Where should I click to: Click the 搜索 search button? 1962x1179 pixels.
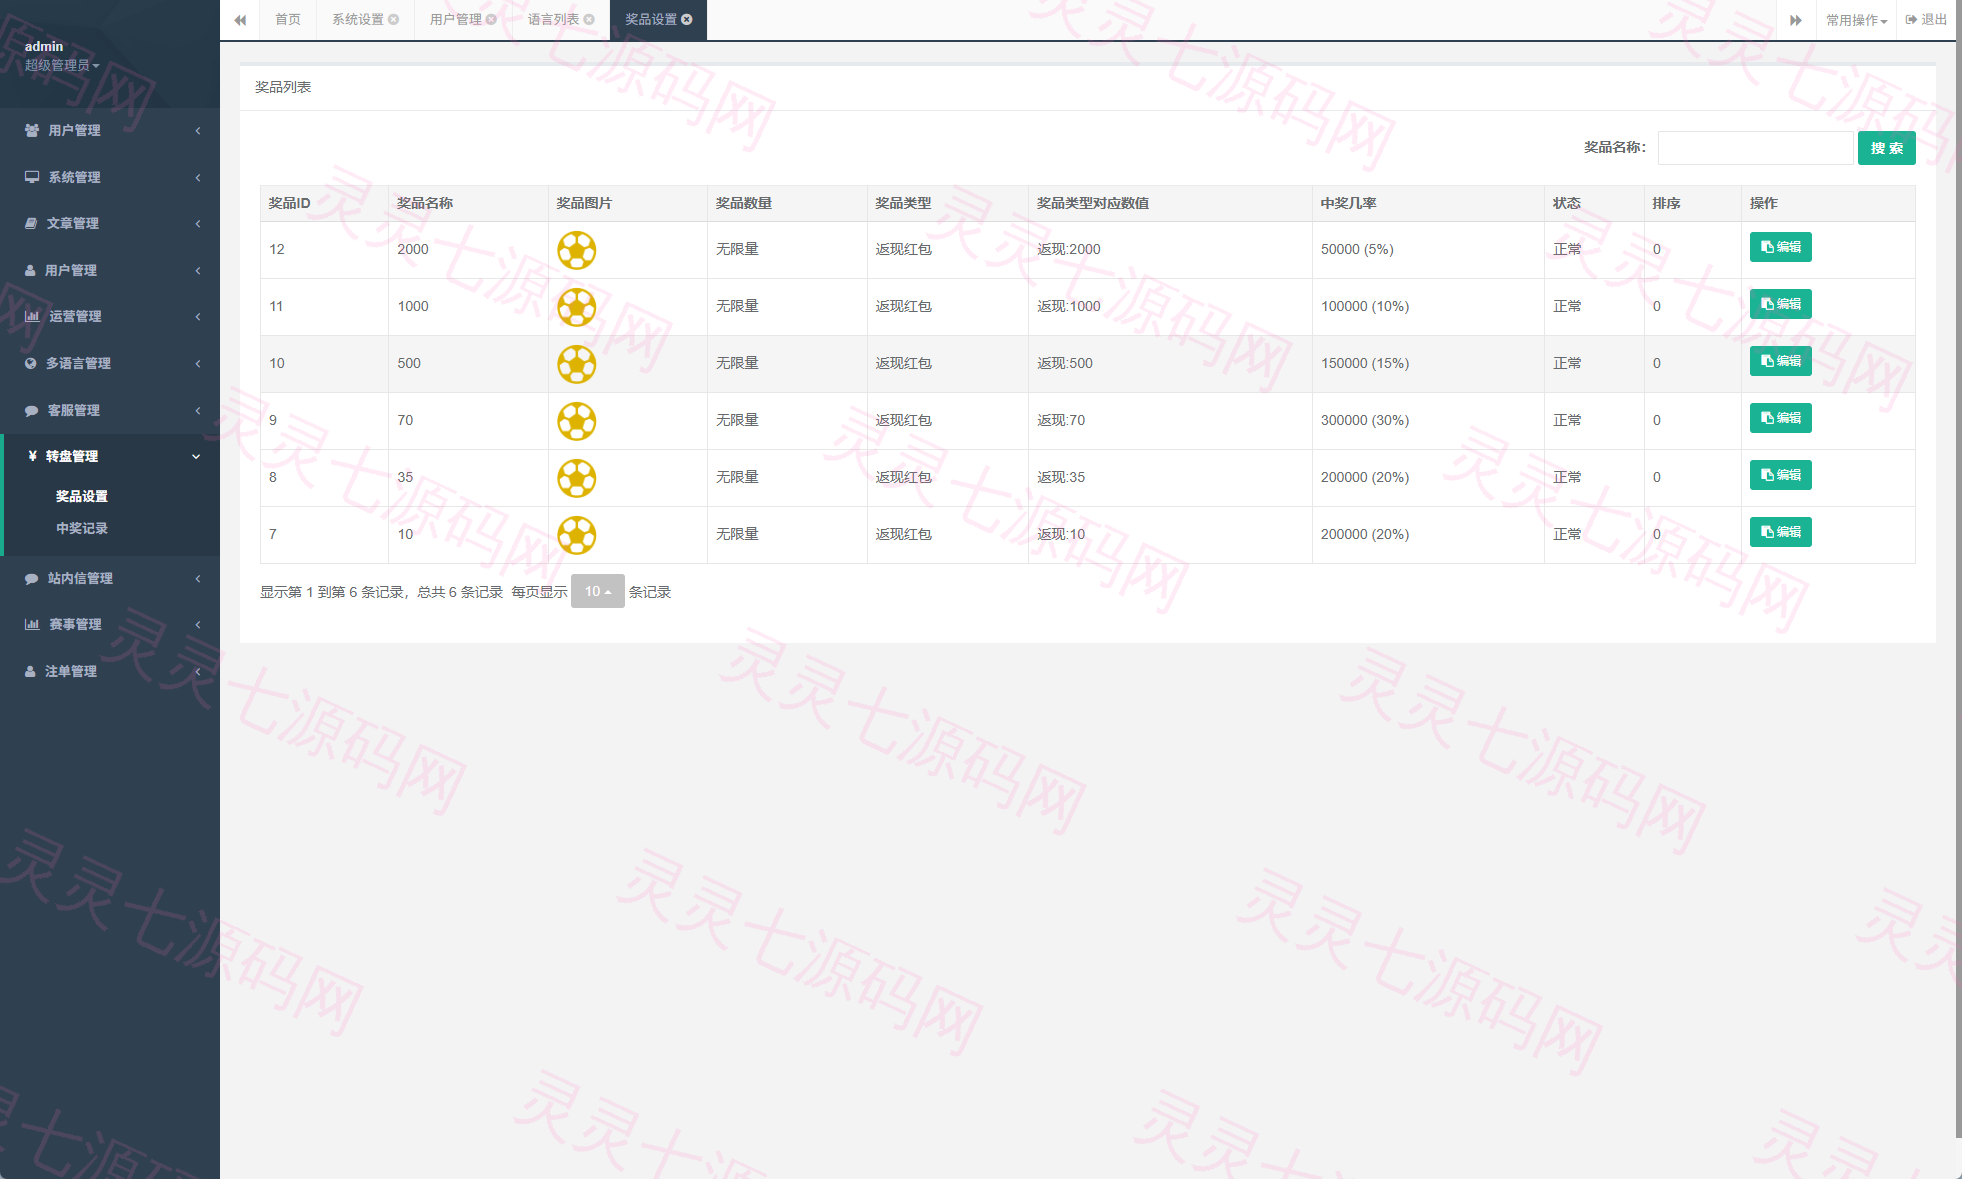tap(1886, 148)
